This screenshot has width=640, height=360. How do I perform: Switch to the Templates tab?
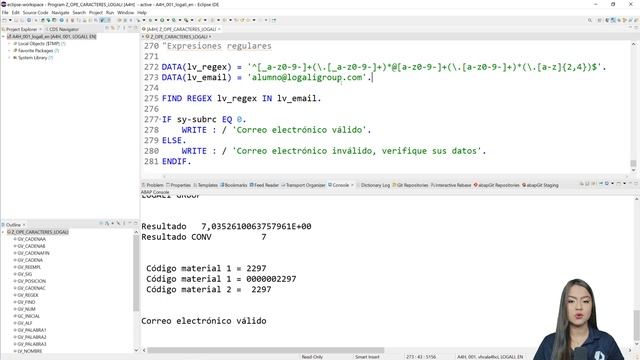(x=206, y=185)
